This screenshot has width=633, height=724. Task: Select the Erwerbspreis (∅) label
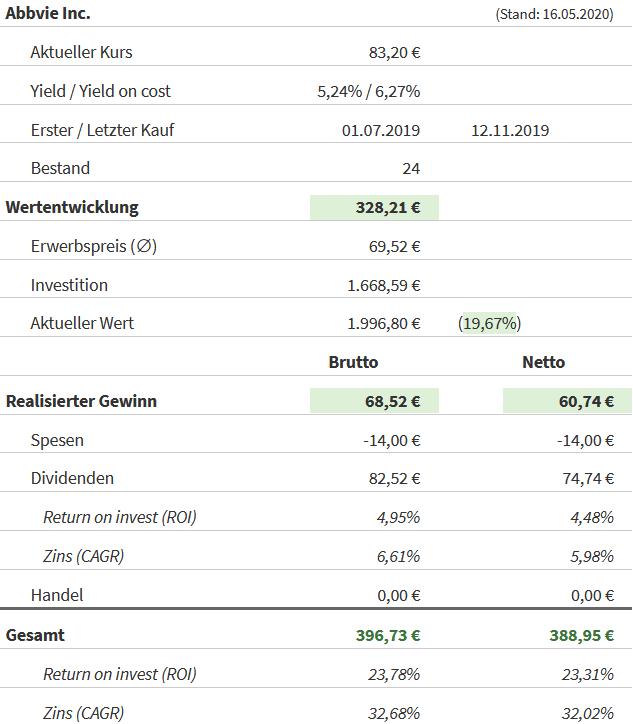[93, 246]
